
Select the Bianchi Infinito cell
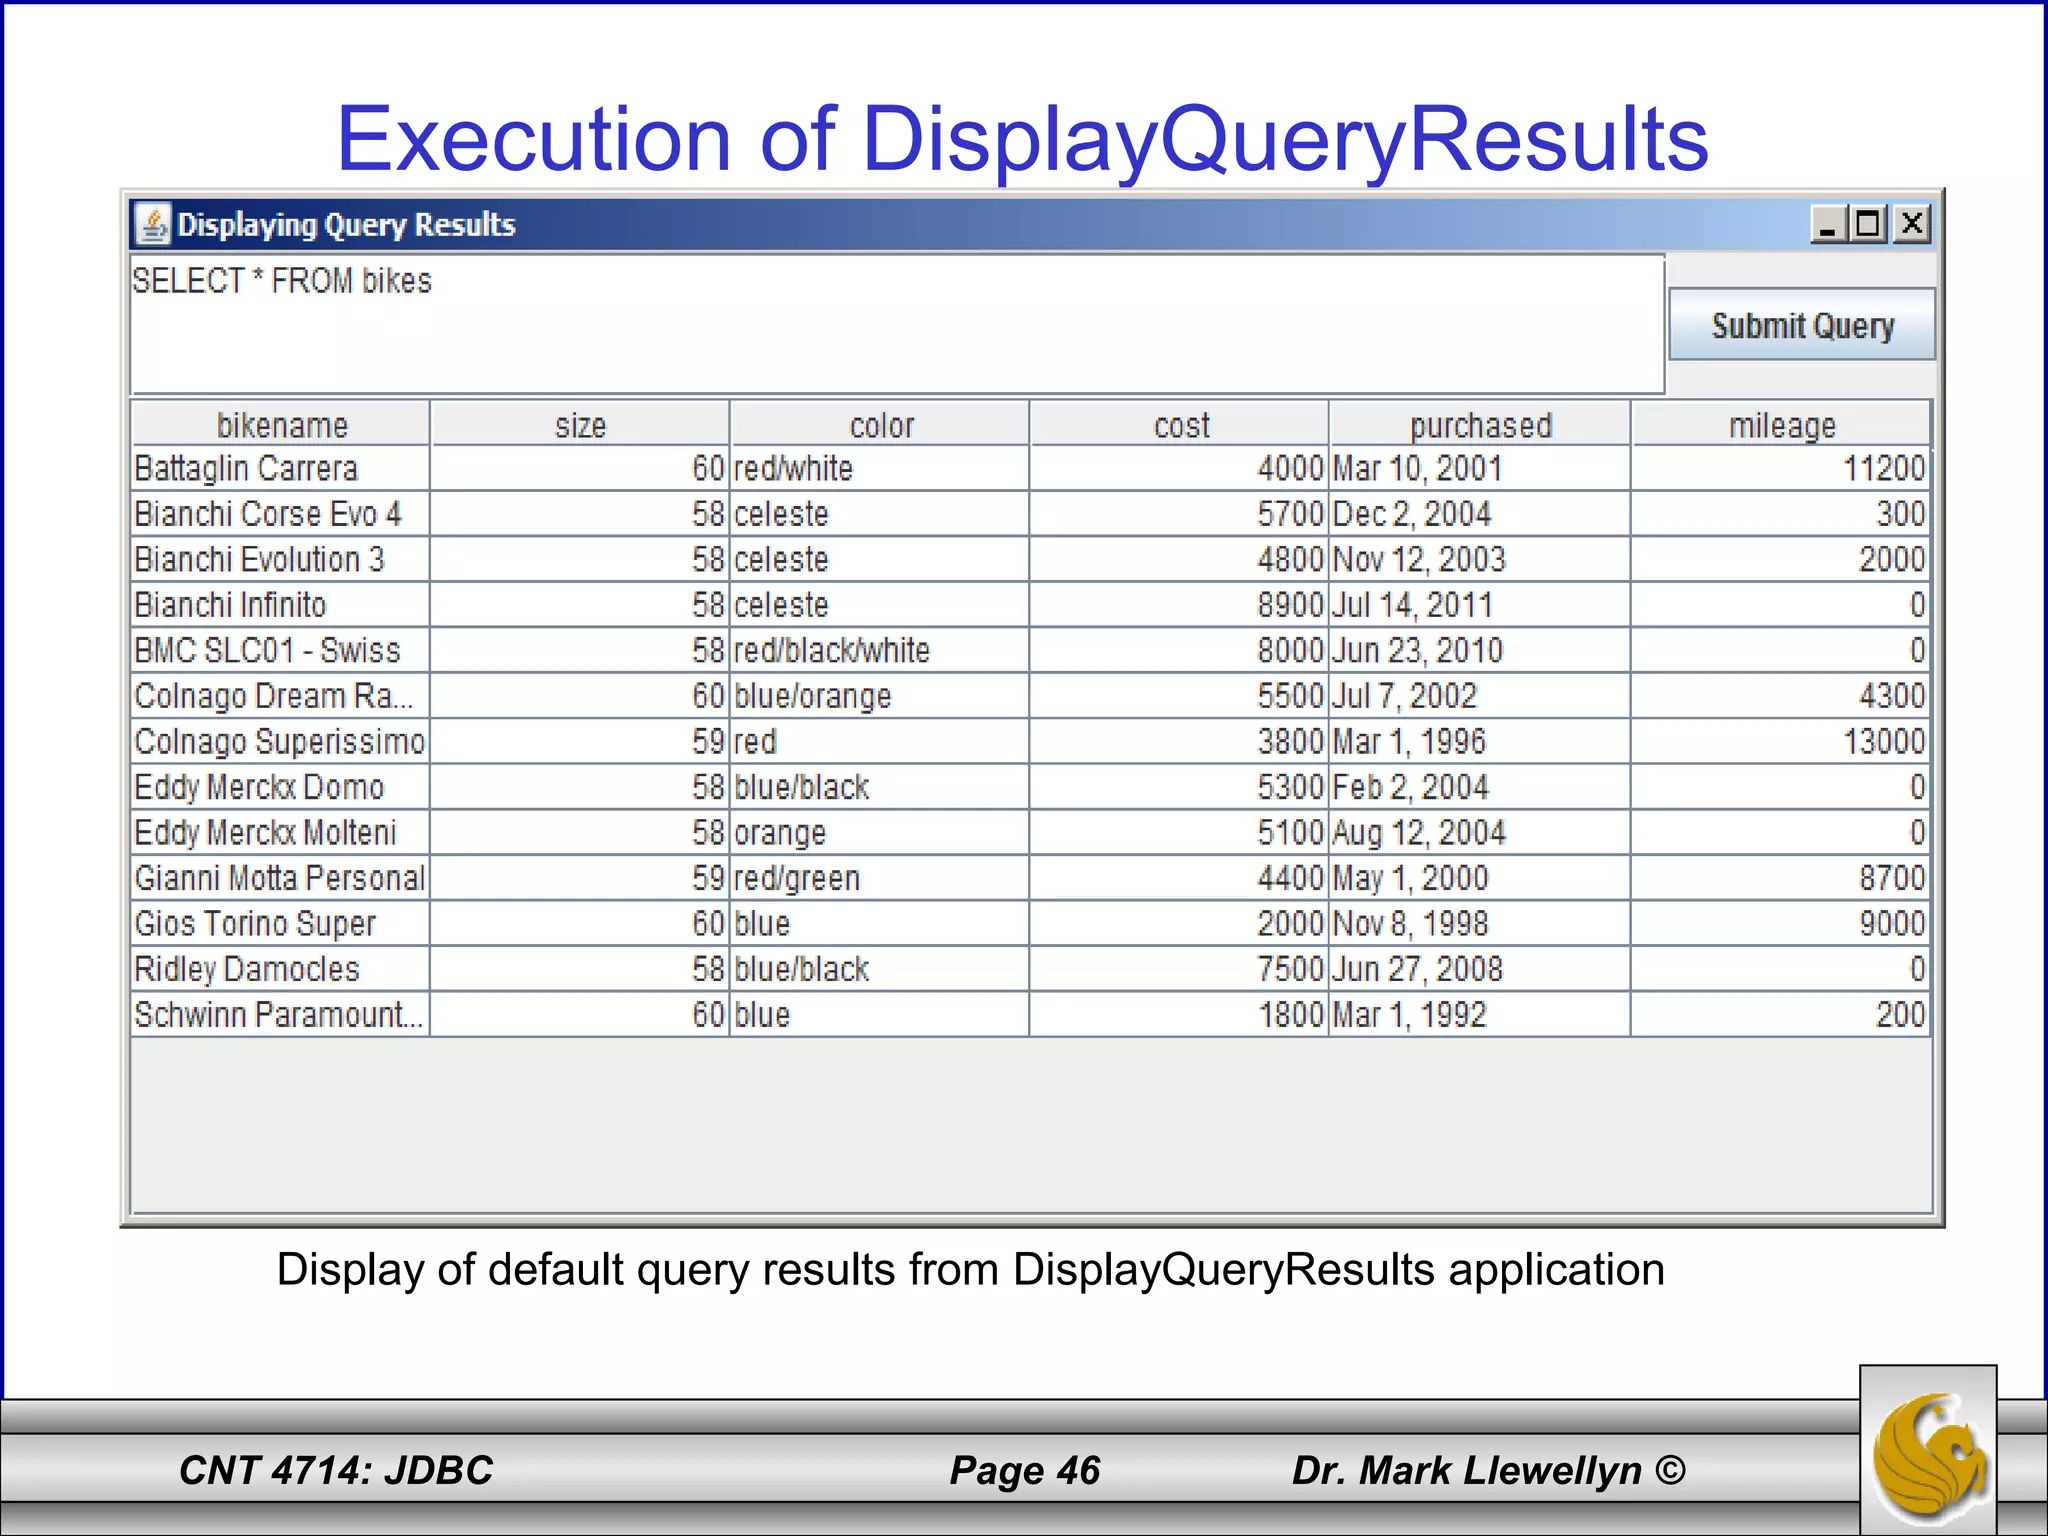[x=281, y=605]
